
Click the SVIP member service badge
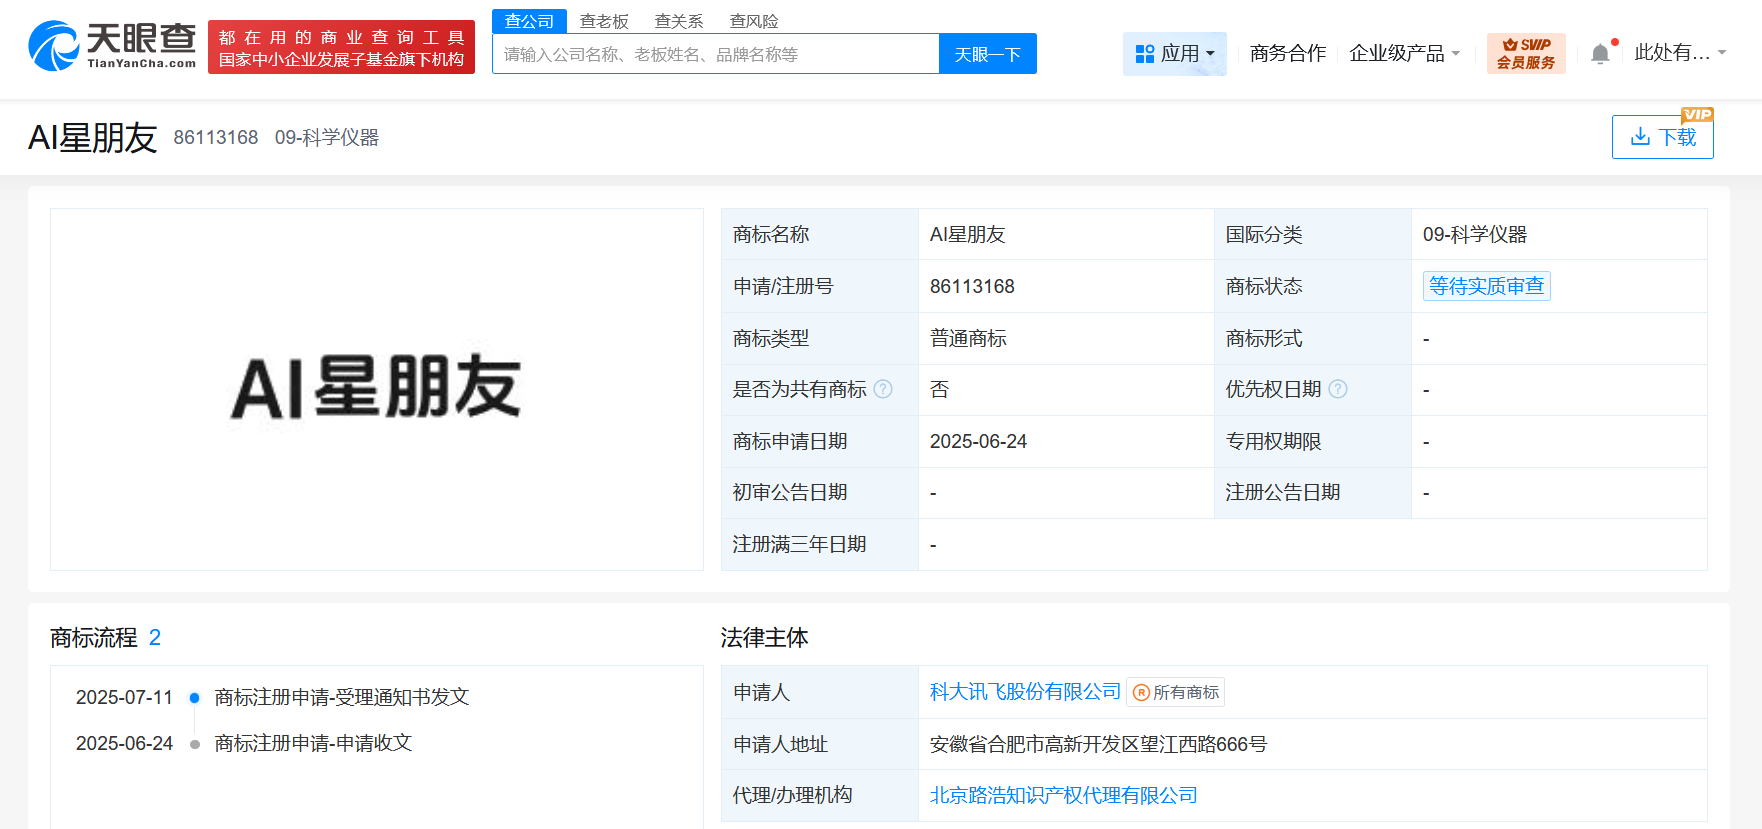coord(1525,53)
